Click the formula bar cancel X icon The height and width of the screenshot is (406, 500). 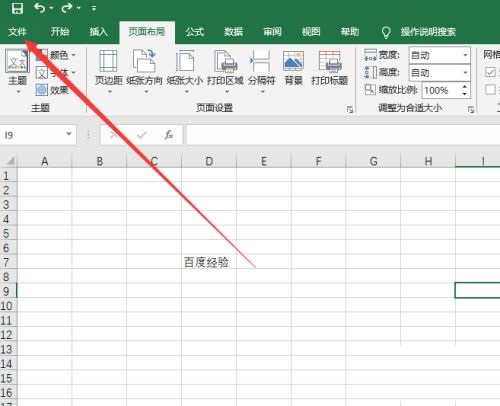[x=114, y=135]
